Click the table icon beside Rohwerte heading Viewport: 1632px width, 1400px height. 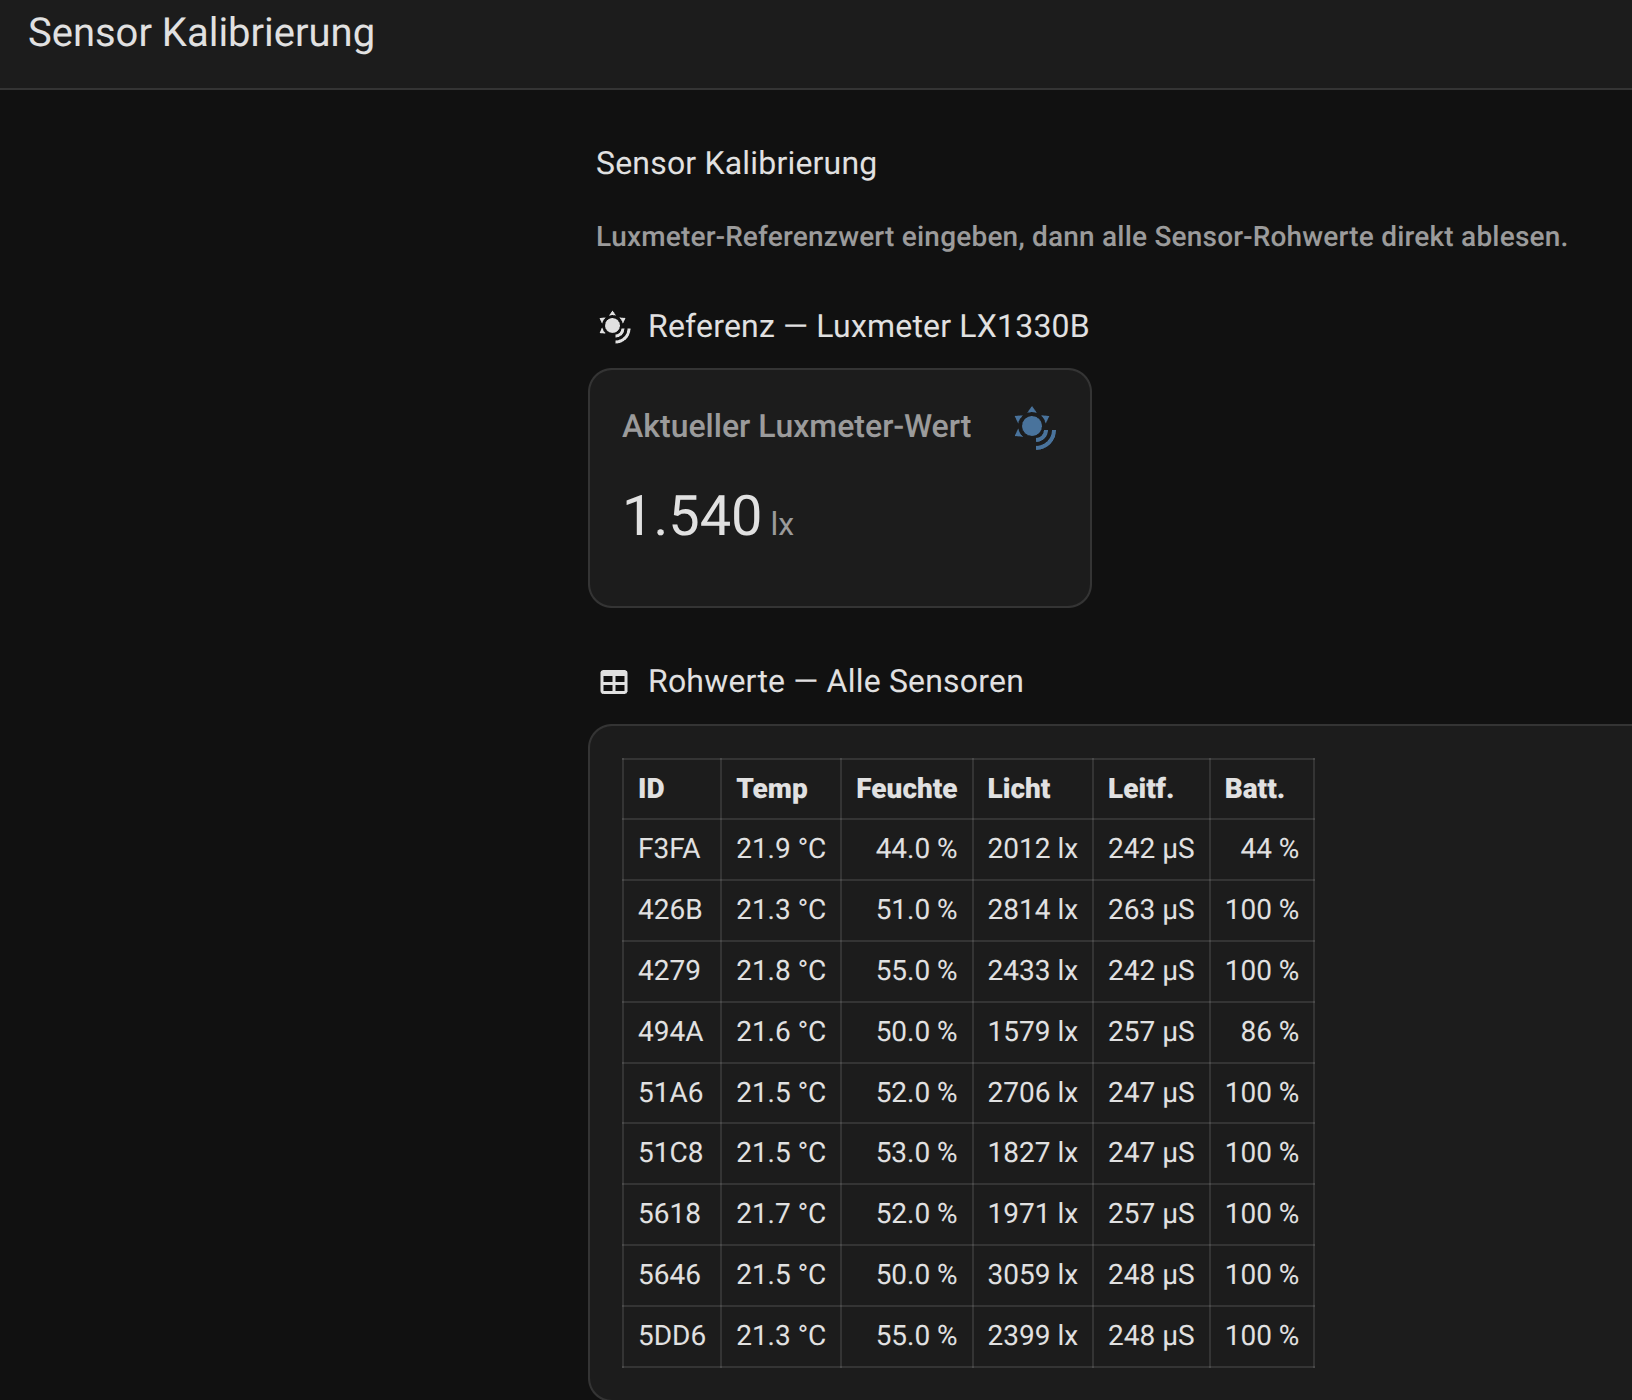[x=613, y=682]
